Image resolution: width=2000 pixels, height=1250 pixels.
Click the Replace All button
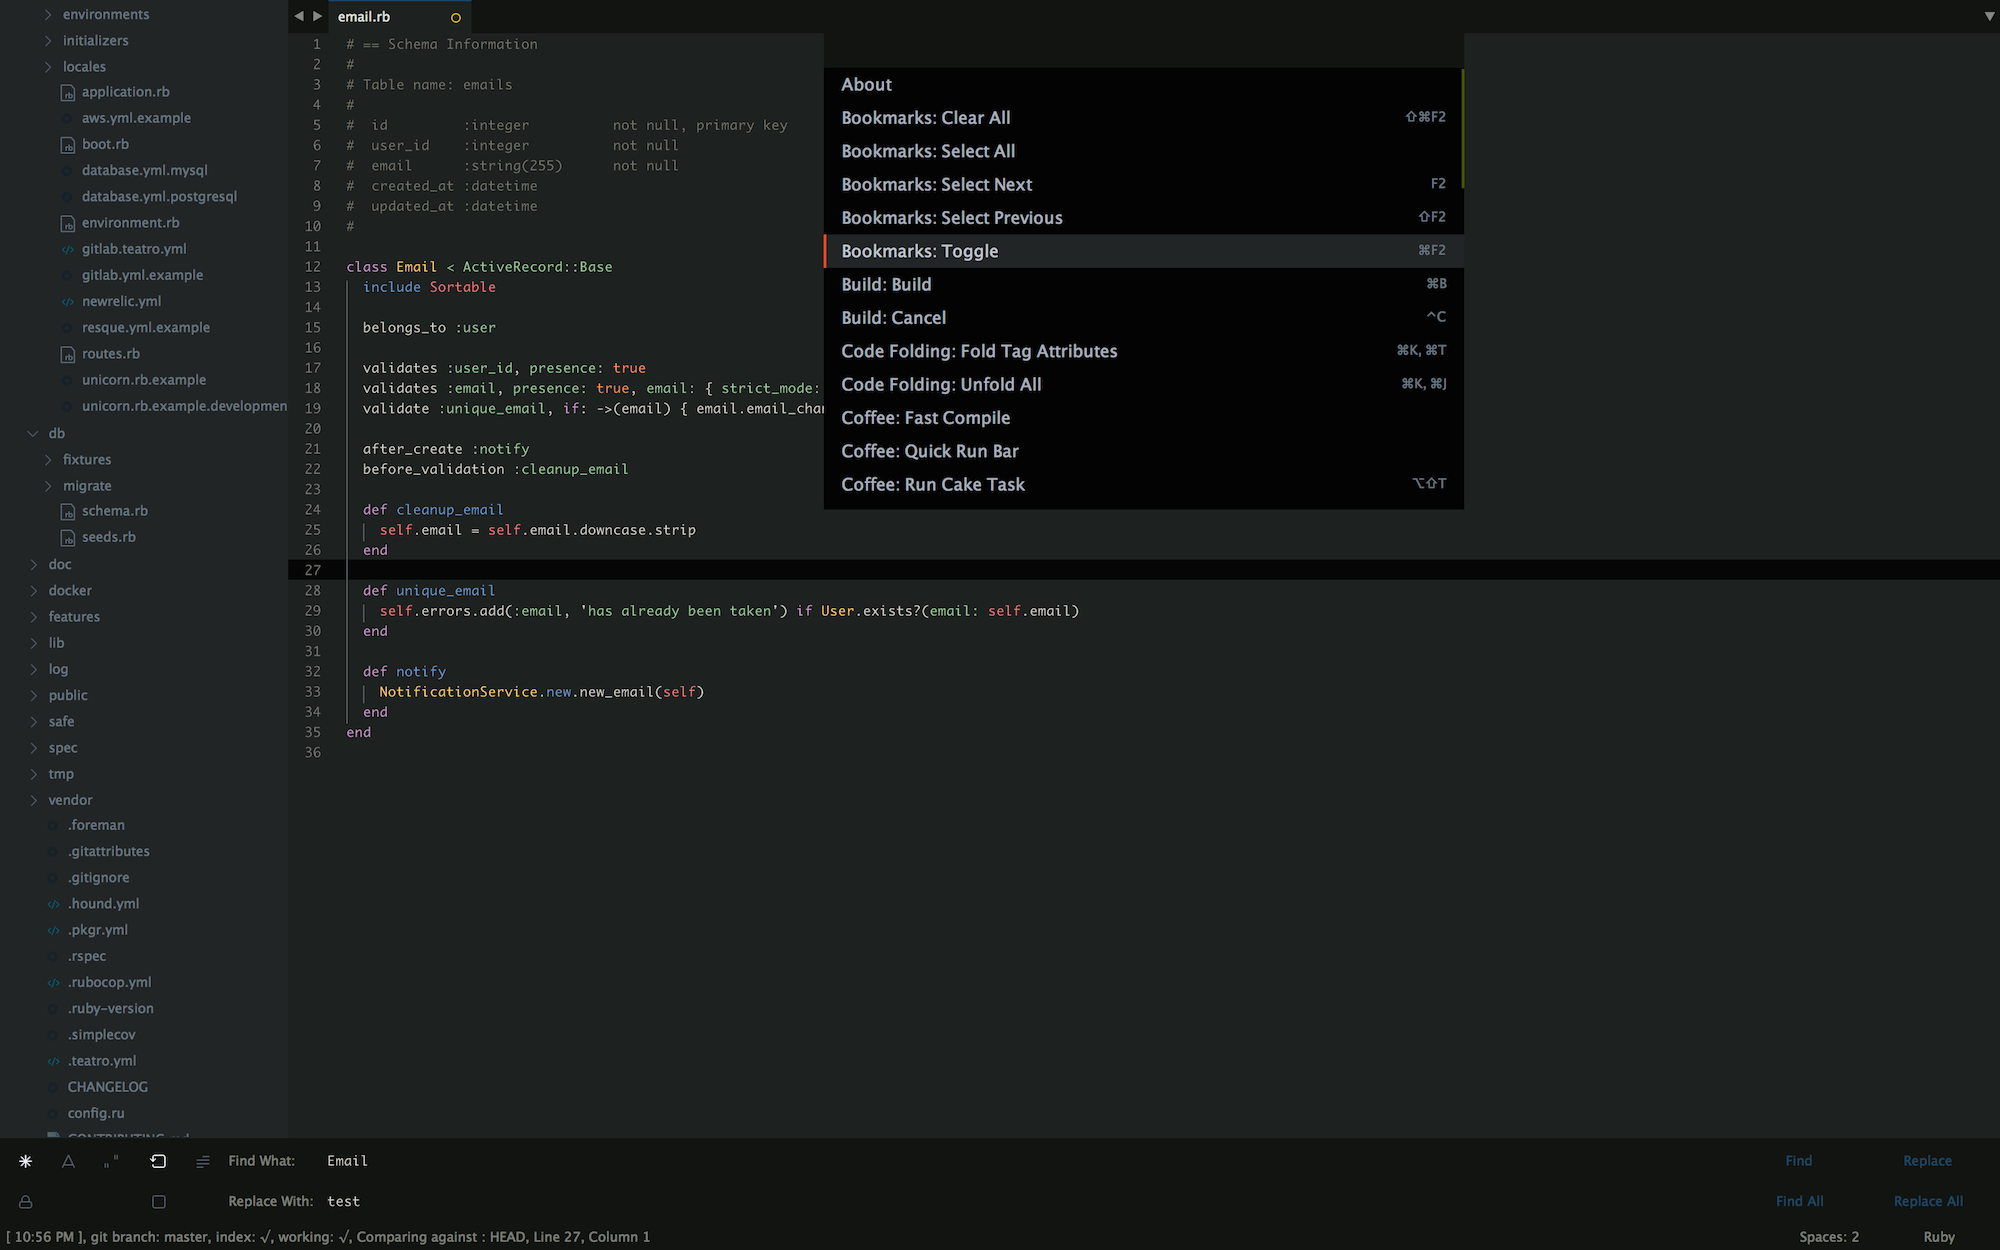point(1928,1201)
